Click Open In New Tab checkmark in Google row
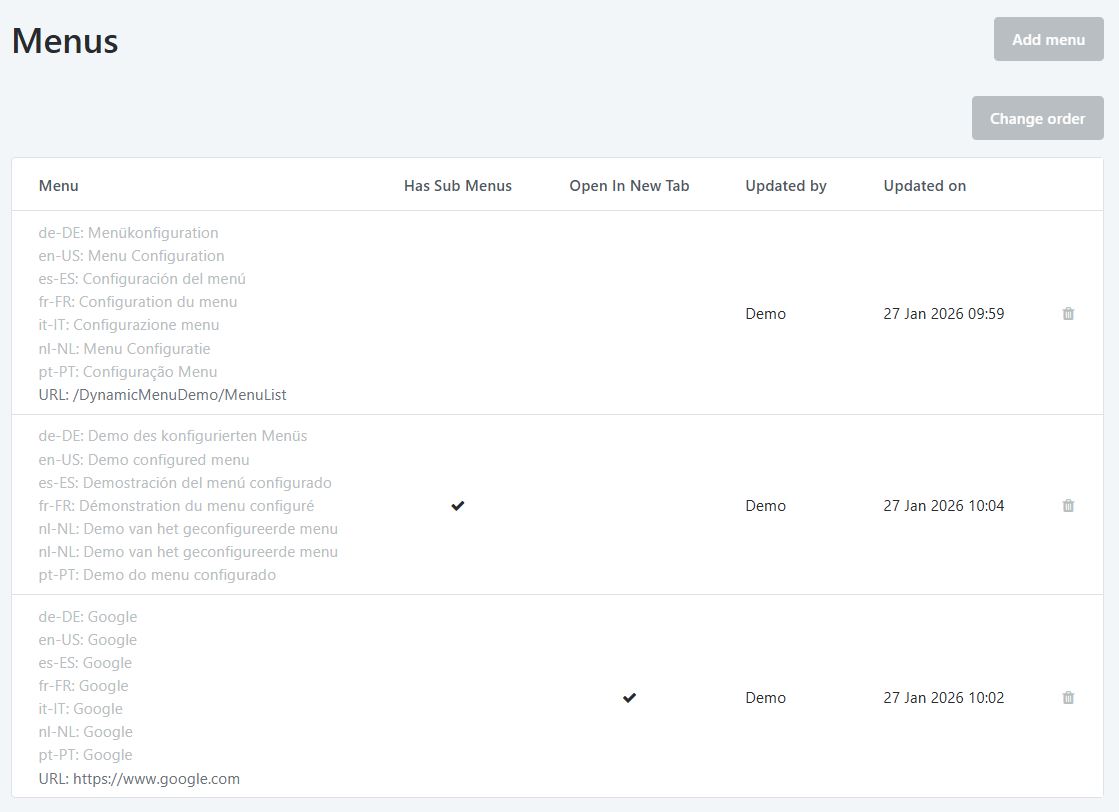This screenshot has width=1119, height=812. [x=629, y=697]
